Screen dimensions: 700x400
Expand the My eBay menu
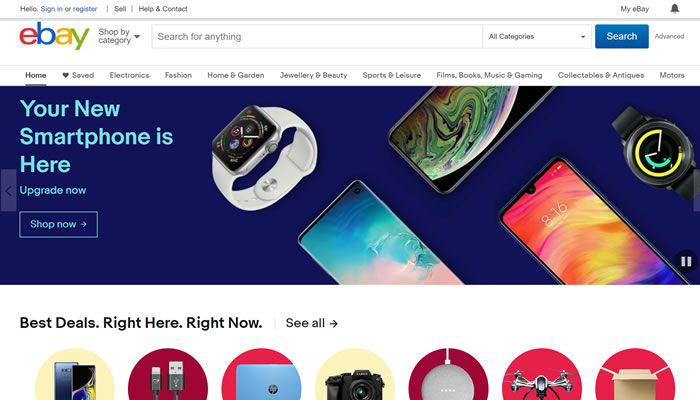click(634, 9)
